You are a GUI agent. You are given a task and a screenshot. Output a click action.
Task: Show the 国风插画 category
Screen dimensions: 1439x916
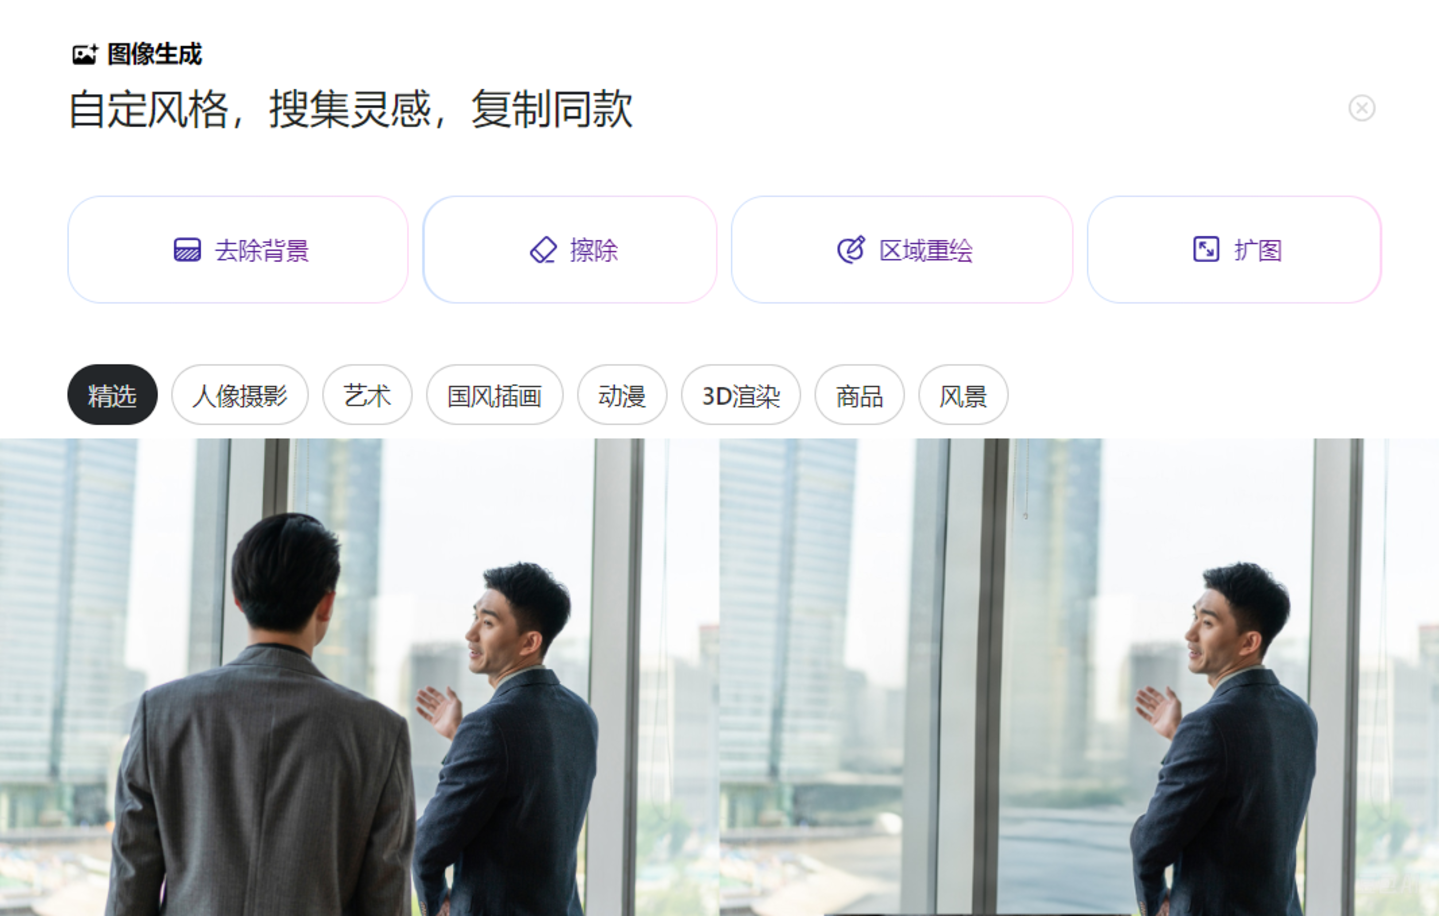pyautogui.click(x=495, y=395)
